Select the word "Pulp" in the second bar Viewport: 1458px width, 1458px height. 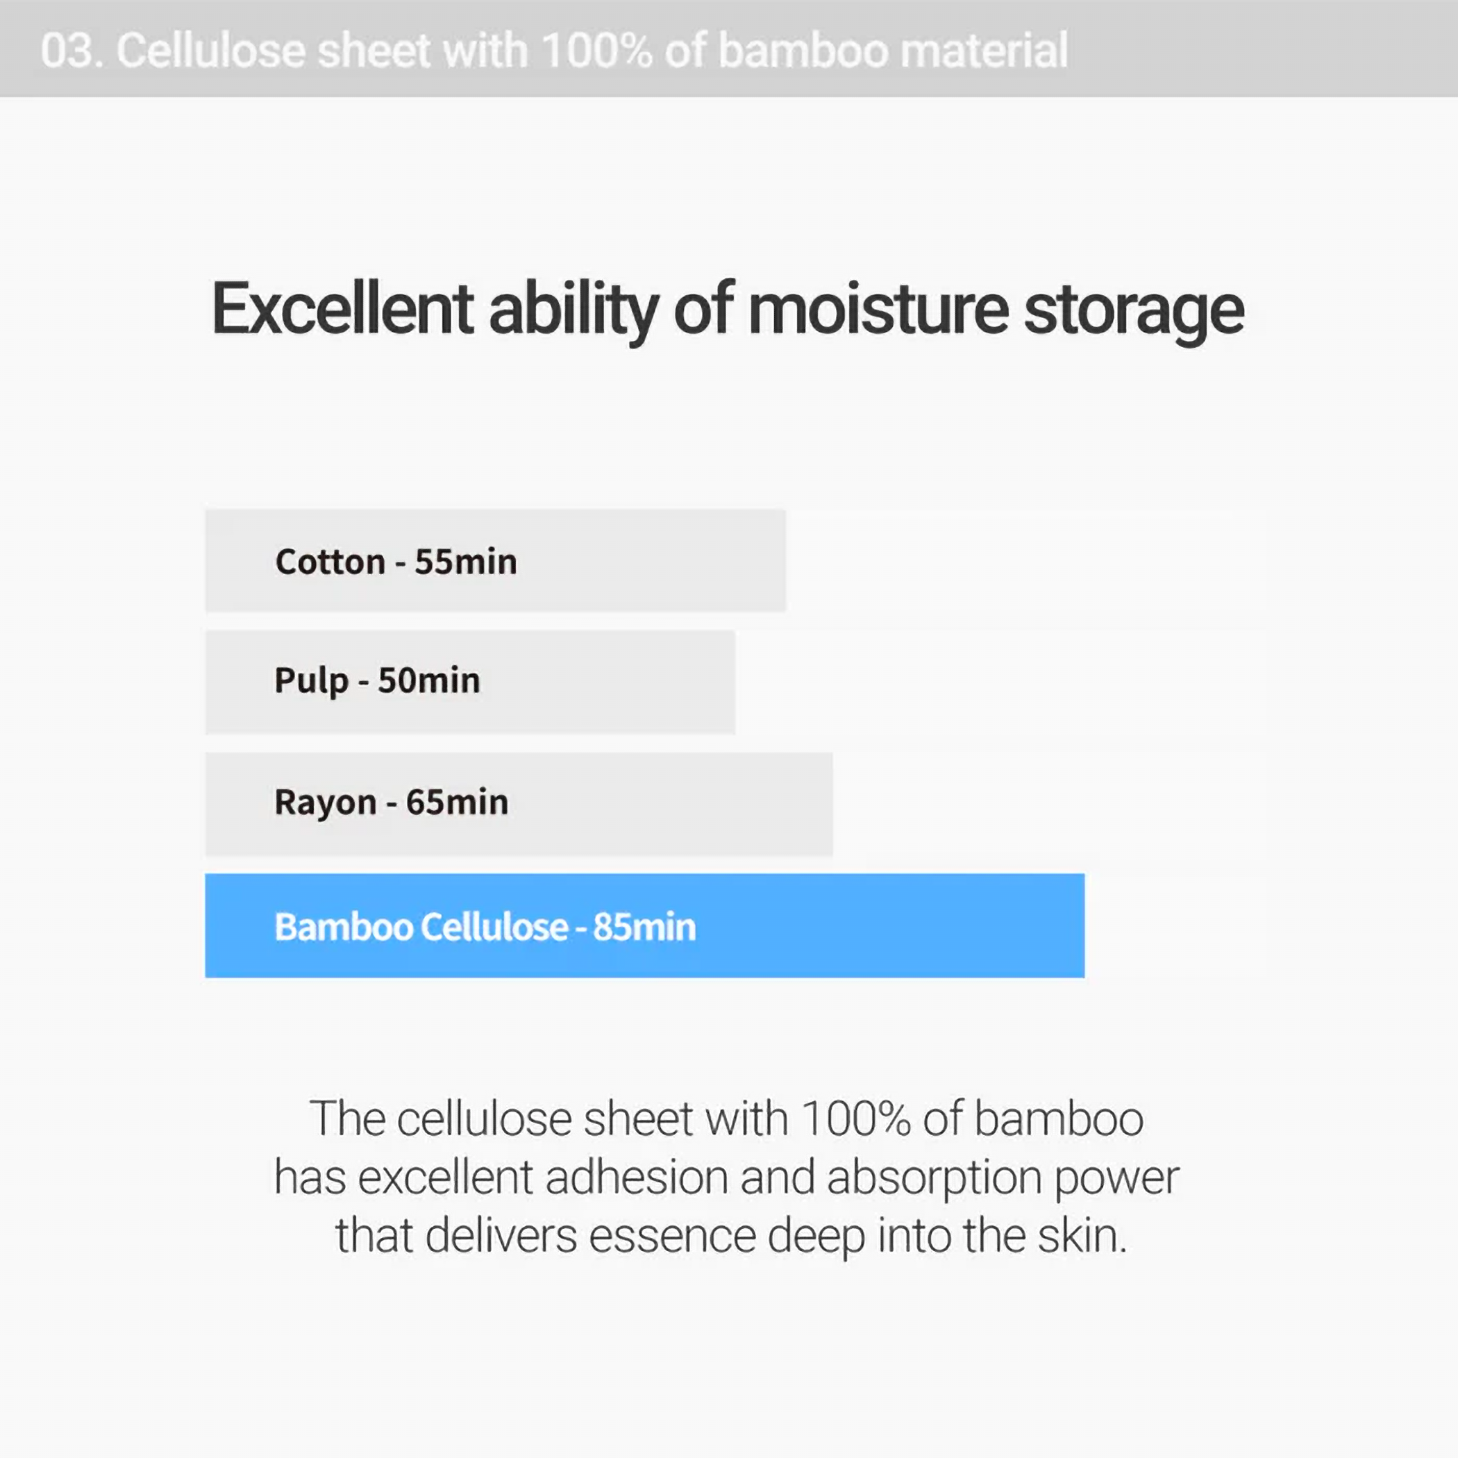tap(311, 682)
